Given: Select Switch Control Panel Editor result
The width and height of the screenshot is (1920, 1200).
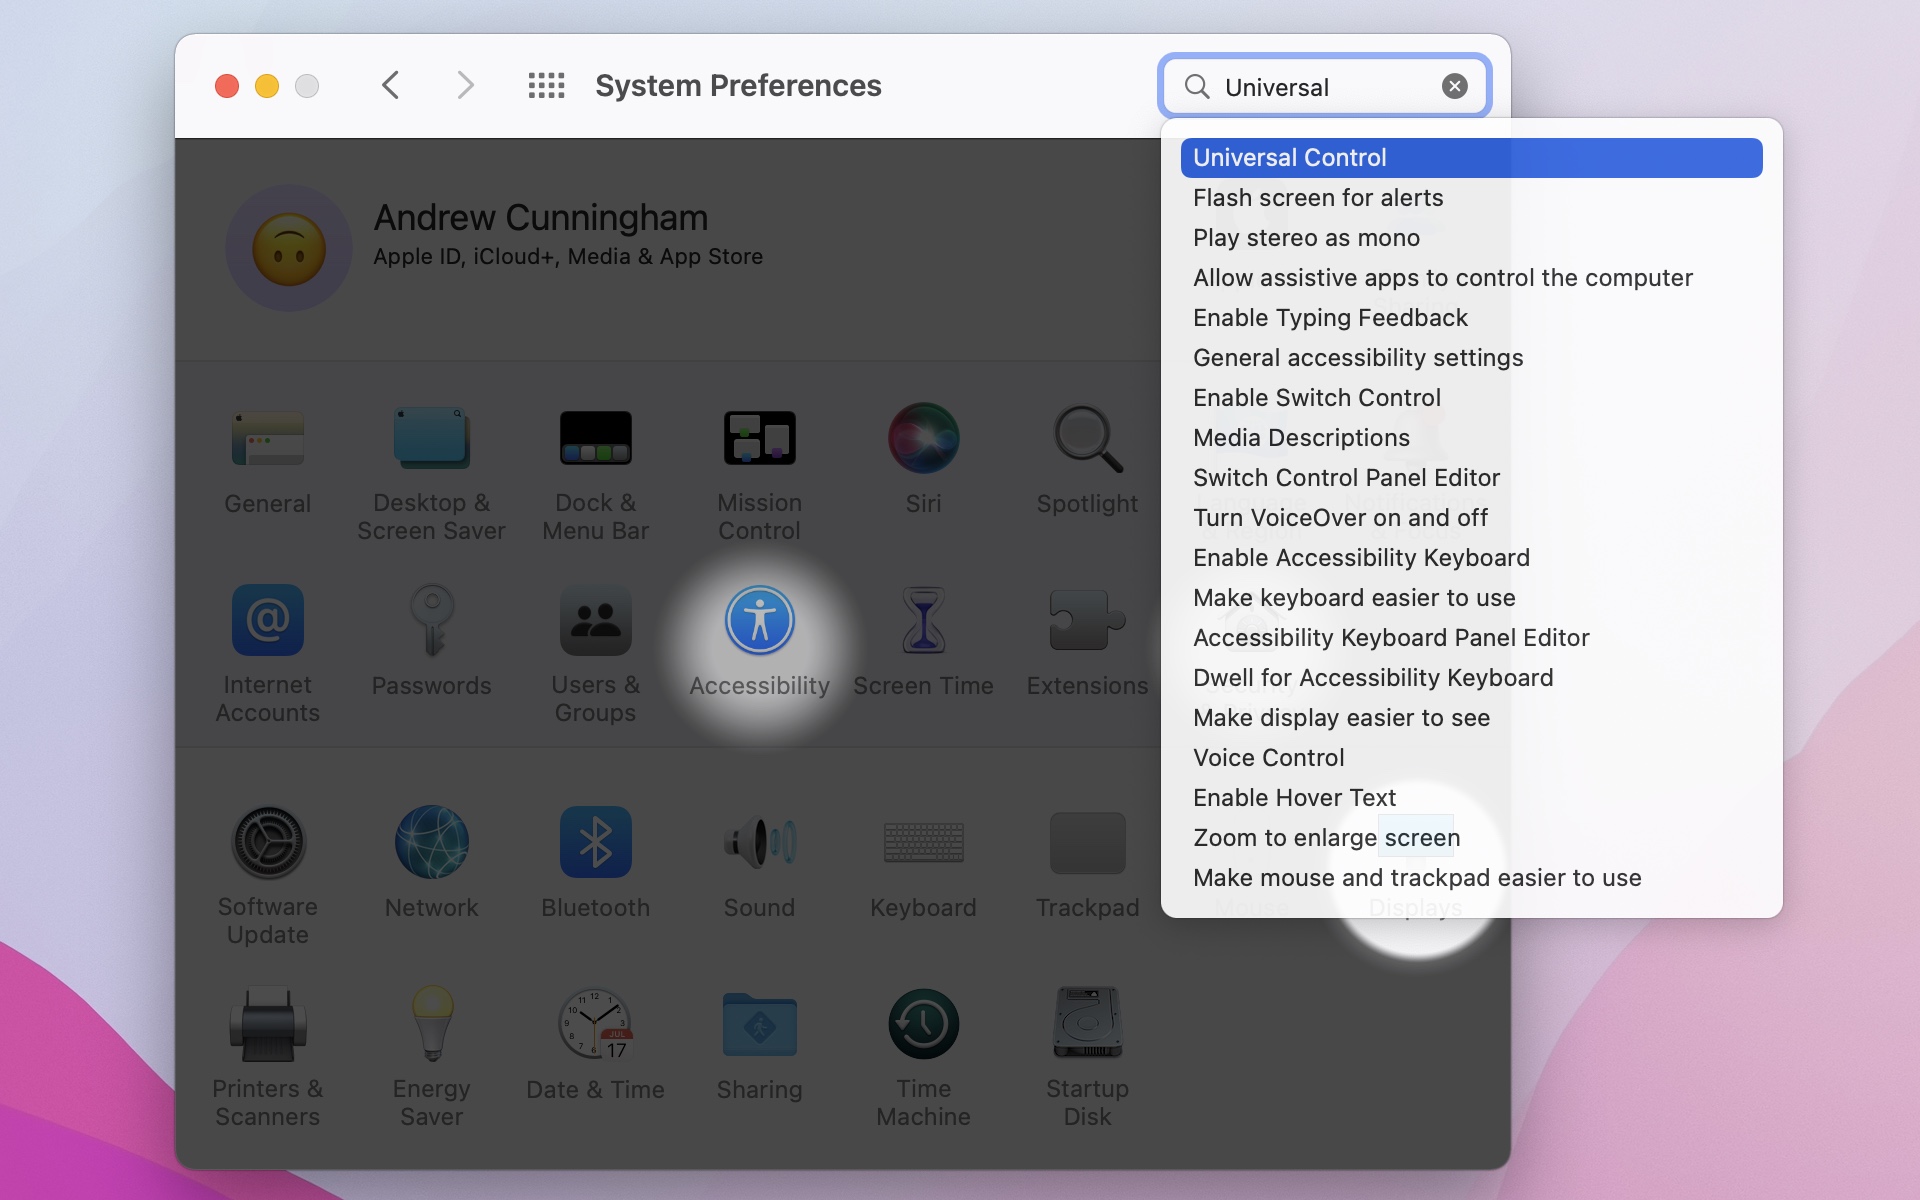Looking at the screenshot, I should coord(1471,478).
